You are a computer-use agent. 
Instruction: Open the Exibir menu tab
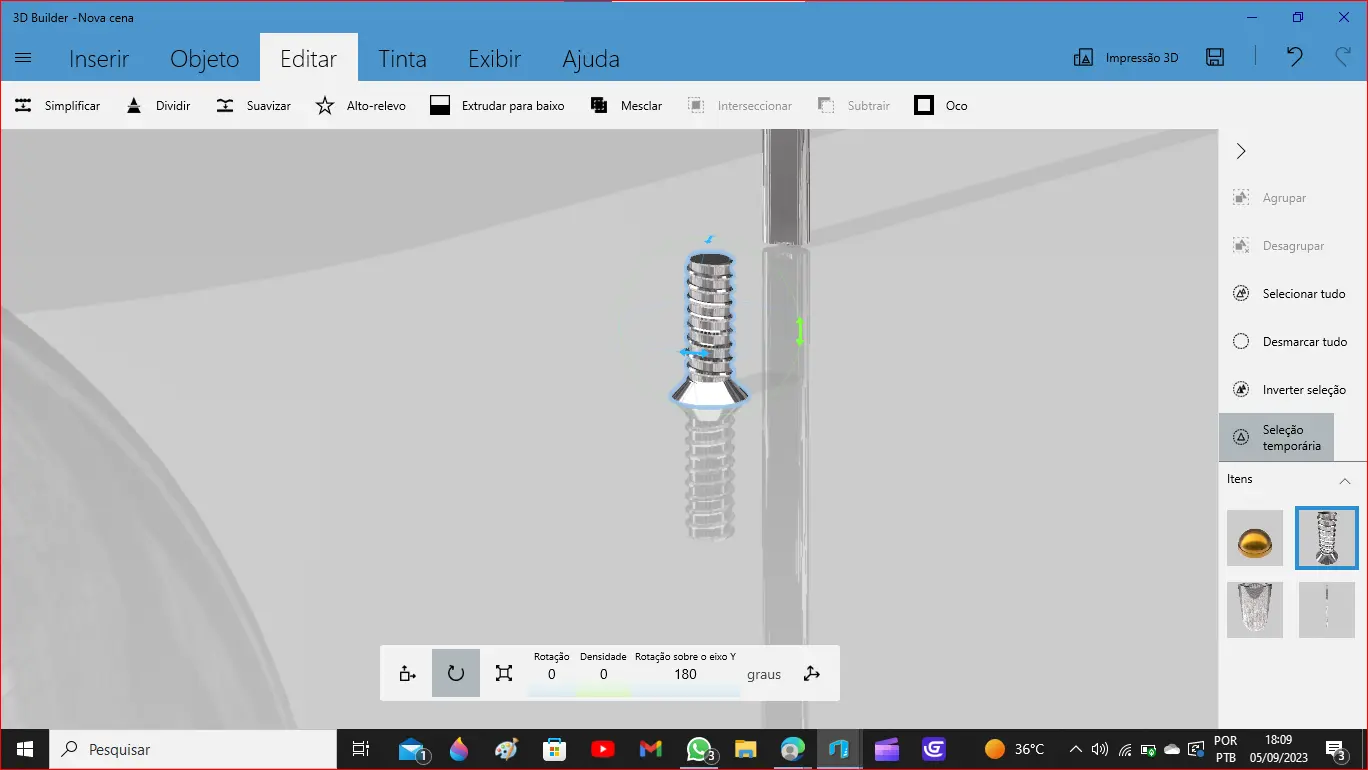click(494, 59)
